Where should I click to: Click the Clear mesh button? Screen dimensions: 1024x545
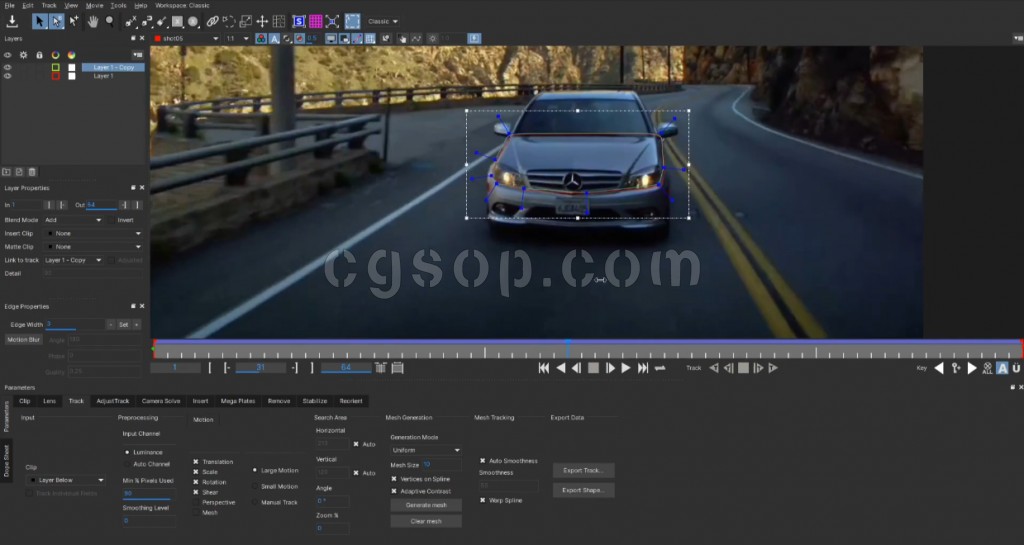click(426, 521)
